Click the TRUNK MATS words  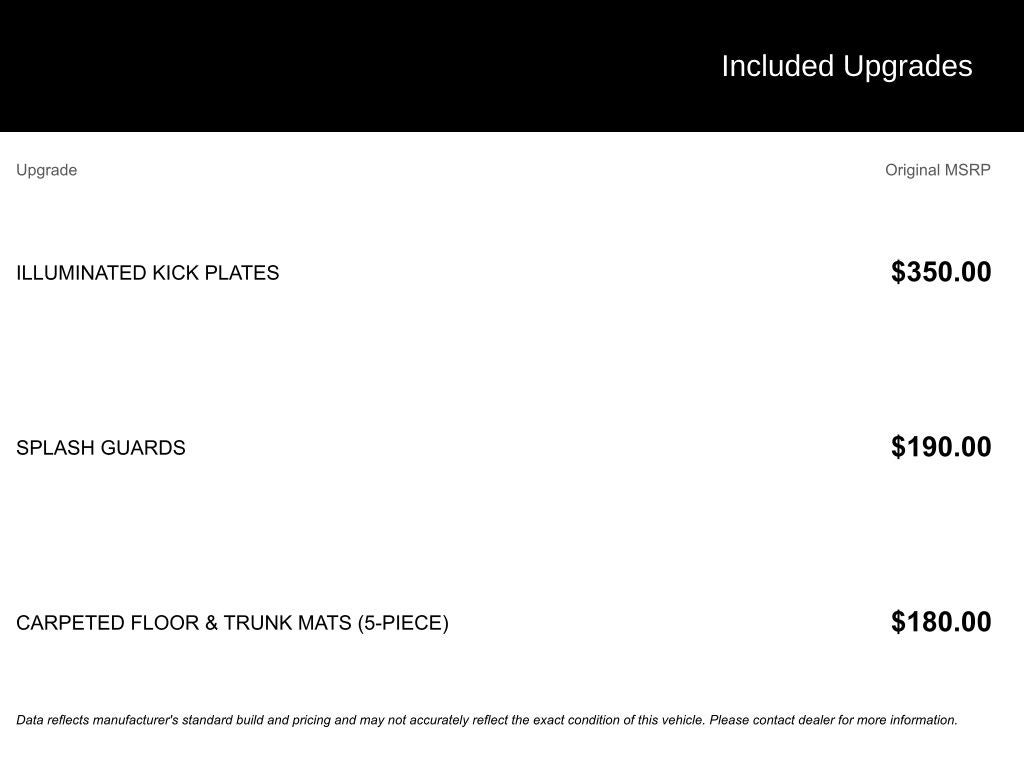click(287, 623)
